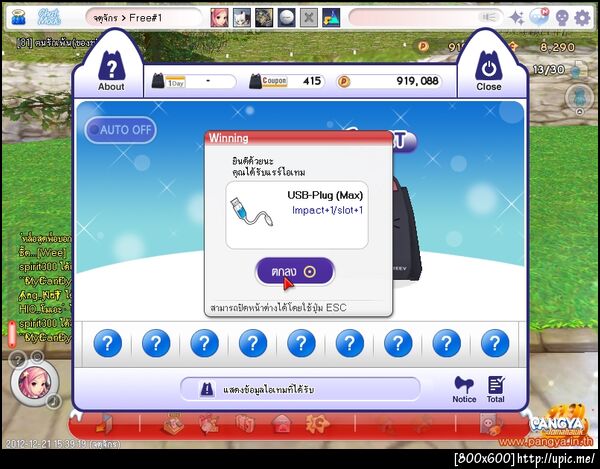The height and width of the screenshot is (469, 600).
Task: Select the white cat caddie quick slot
Action: 241,18
